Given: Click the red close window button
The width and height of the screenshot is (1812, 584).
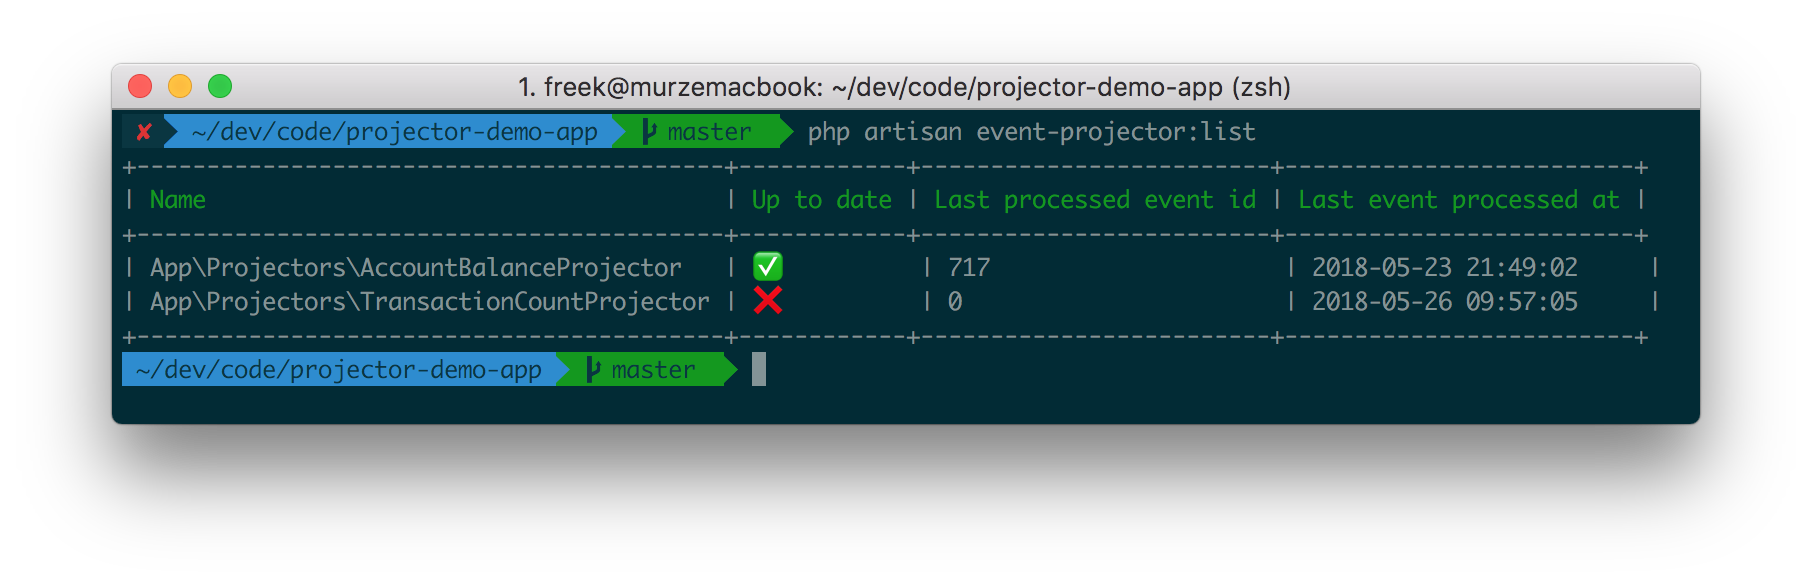Looking at the screenshot, I should (x=140, y=87).
